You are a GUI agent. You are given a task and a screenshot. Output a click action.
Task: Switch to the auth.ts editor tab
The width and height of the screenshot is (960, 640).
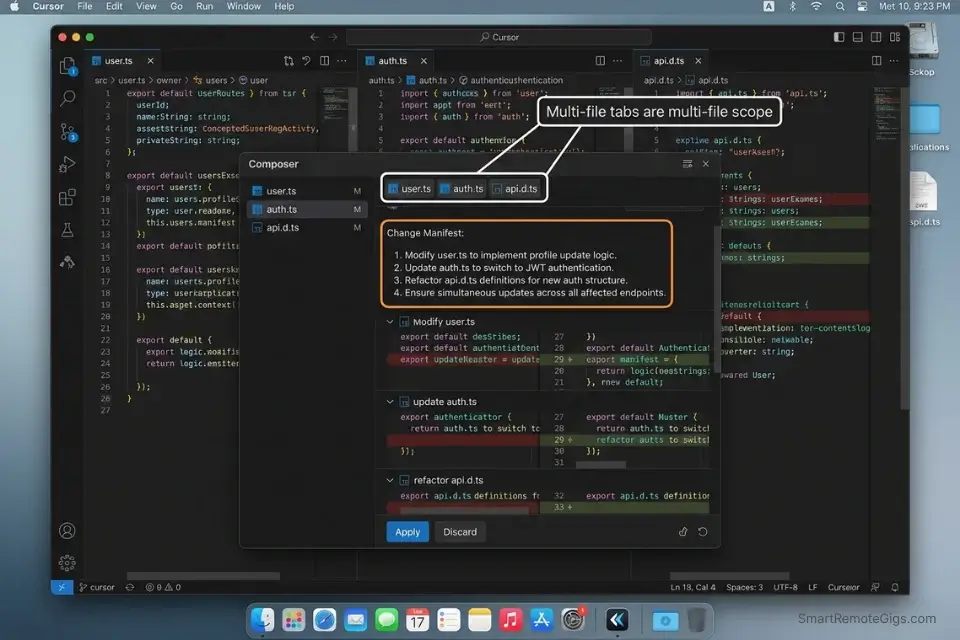pyautogui.click(x=392, y=60)
